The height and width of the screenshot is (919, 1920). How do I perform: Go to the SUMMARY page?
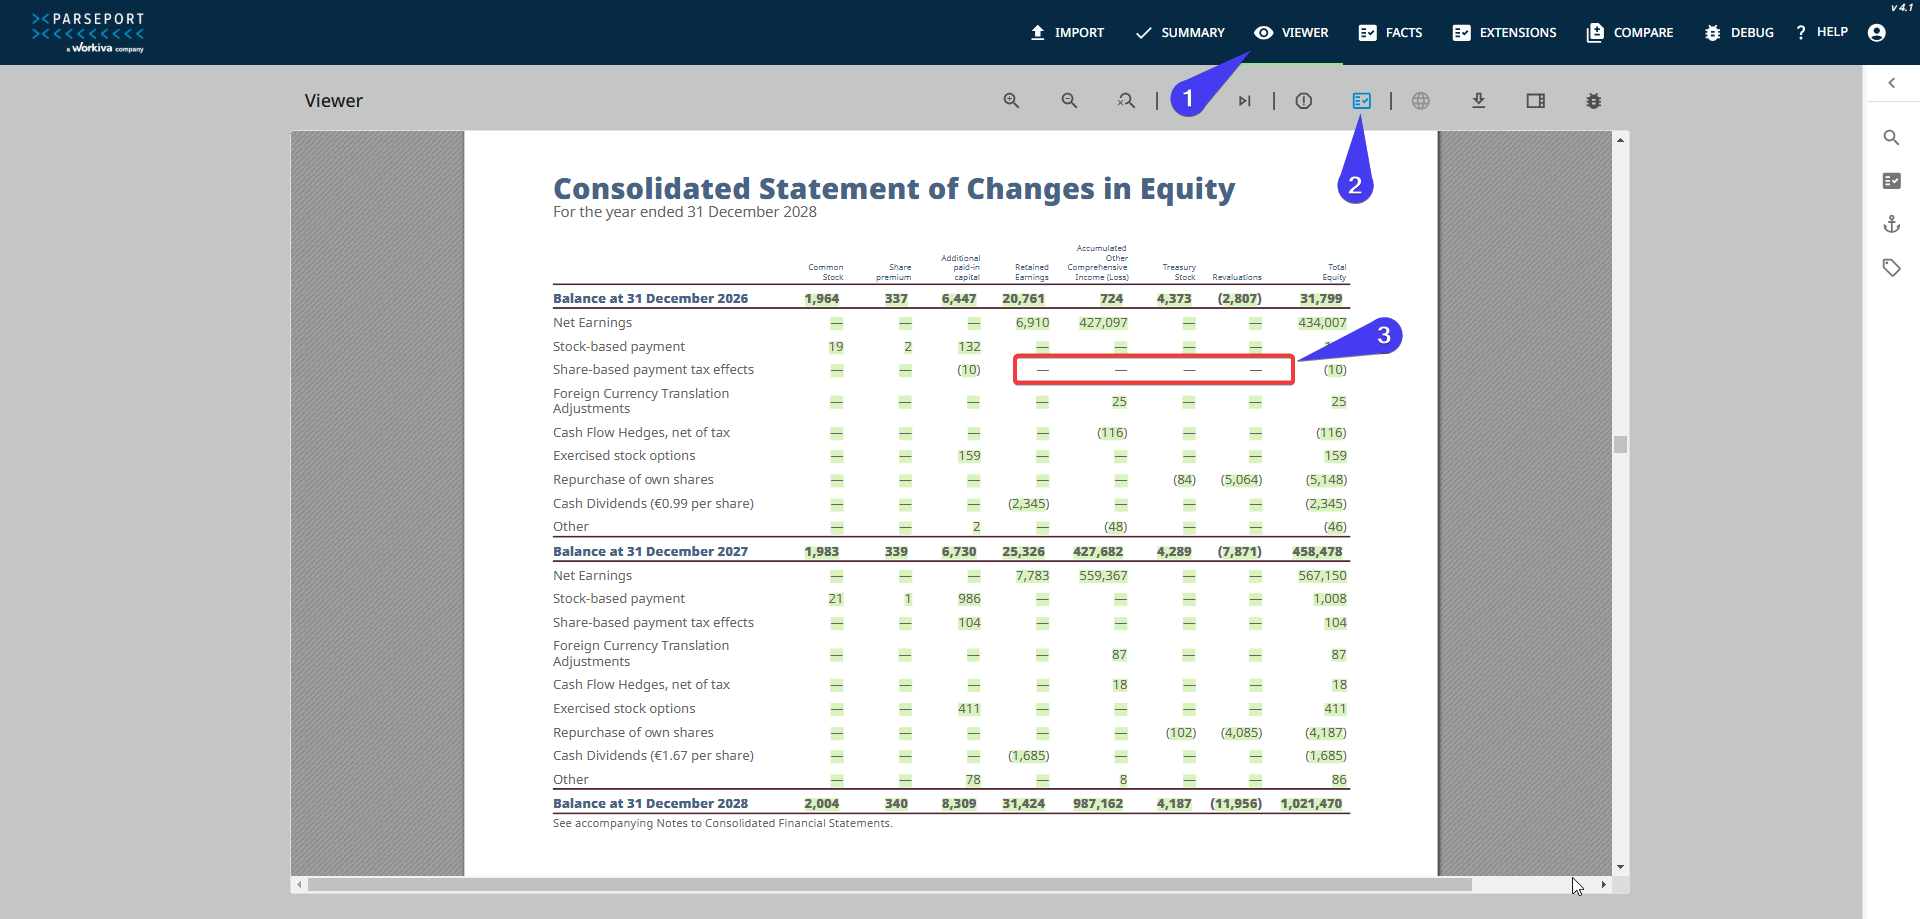(1180, 33)
